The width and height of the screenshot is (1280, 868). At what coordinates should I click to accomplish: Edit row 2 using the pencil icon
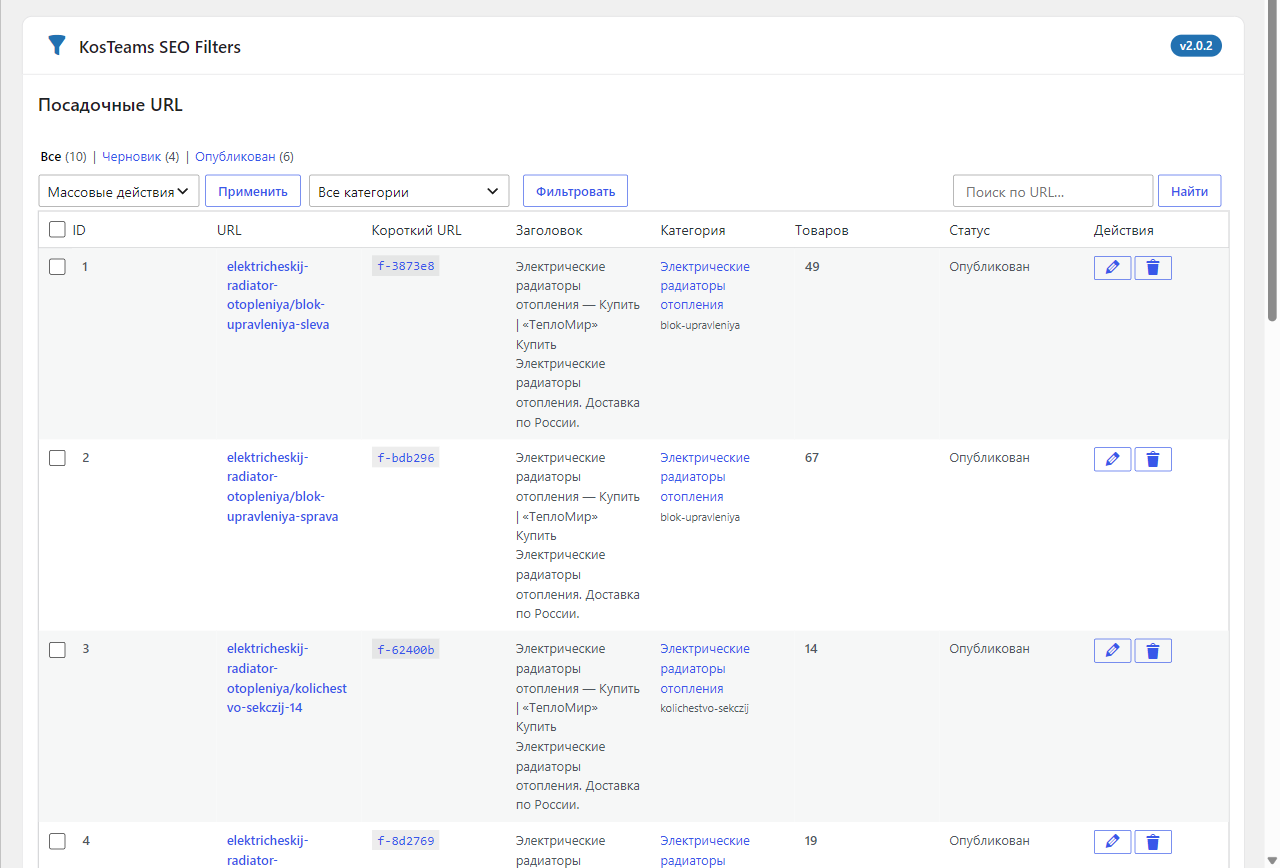point(1112,459)
